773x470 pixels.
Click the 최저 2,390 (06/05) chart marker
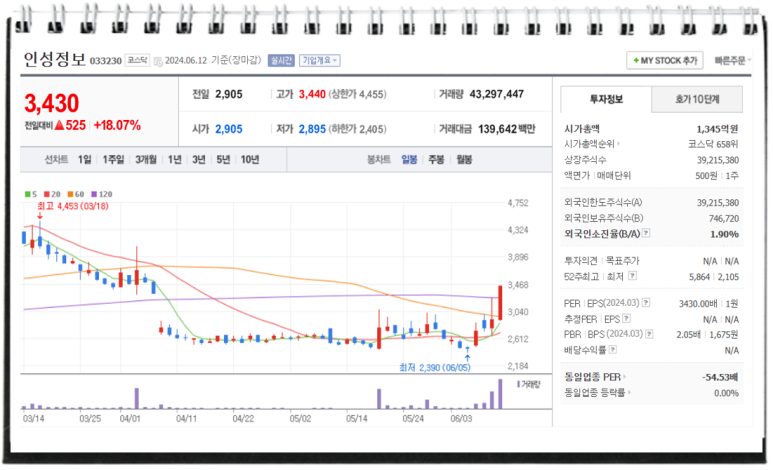[x=435, y=367]
